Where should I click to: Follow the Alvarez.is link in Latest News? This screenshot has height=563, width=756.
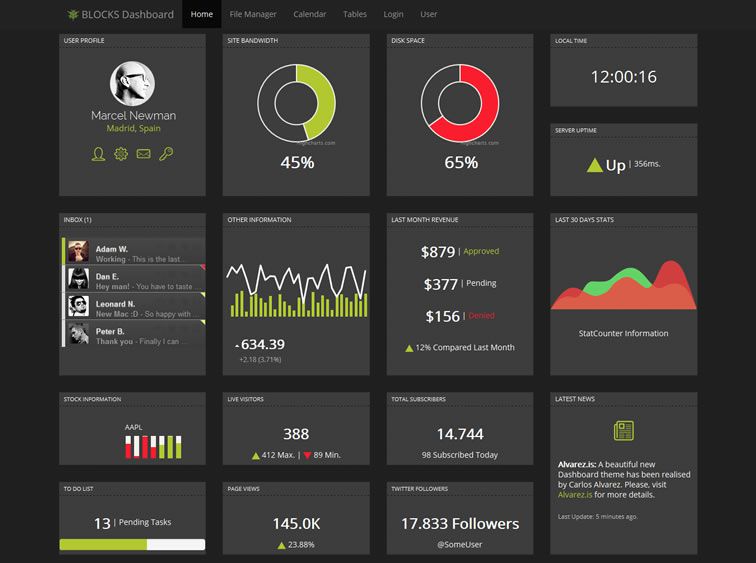[574, 494]
